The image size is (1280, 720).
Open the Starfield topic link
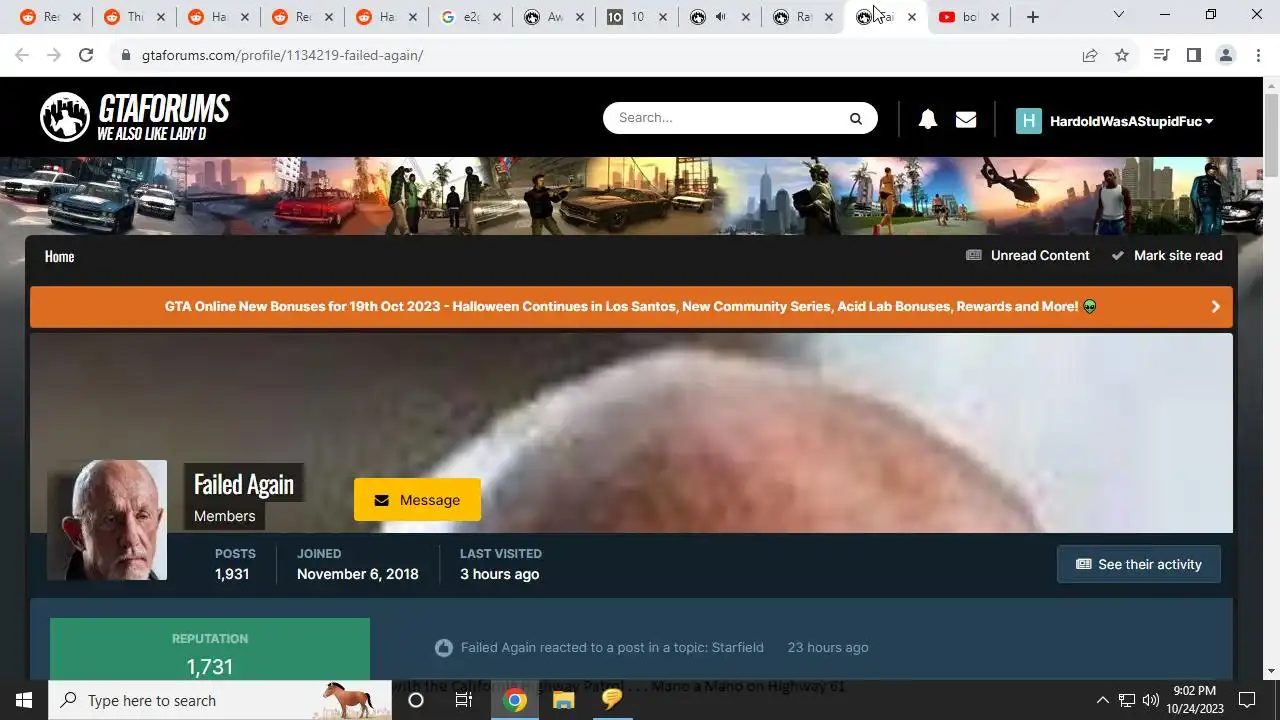[x=737, y=648]
